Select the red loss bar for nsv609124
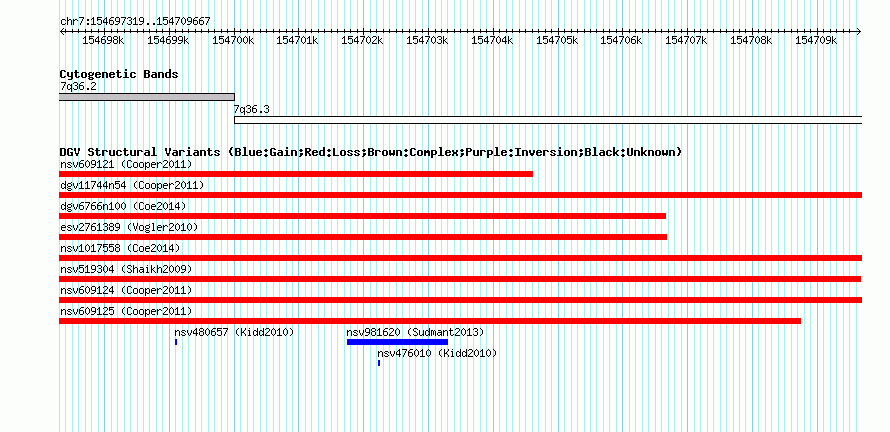Screen dimensions: 890x432 point(460,300)
